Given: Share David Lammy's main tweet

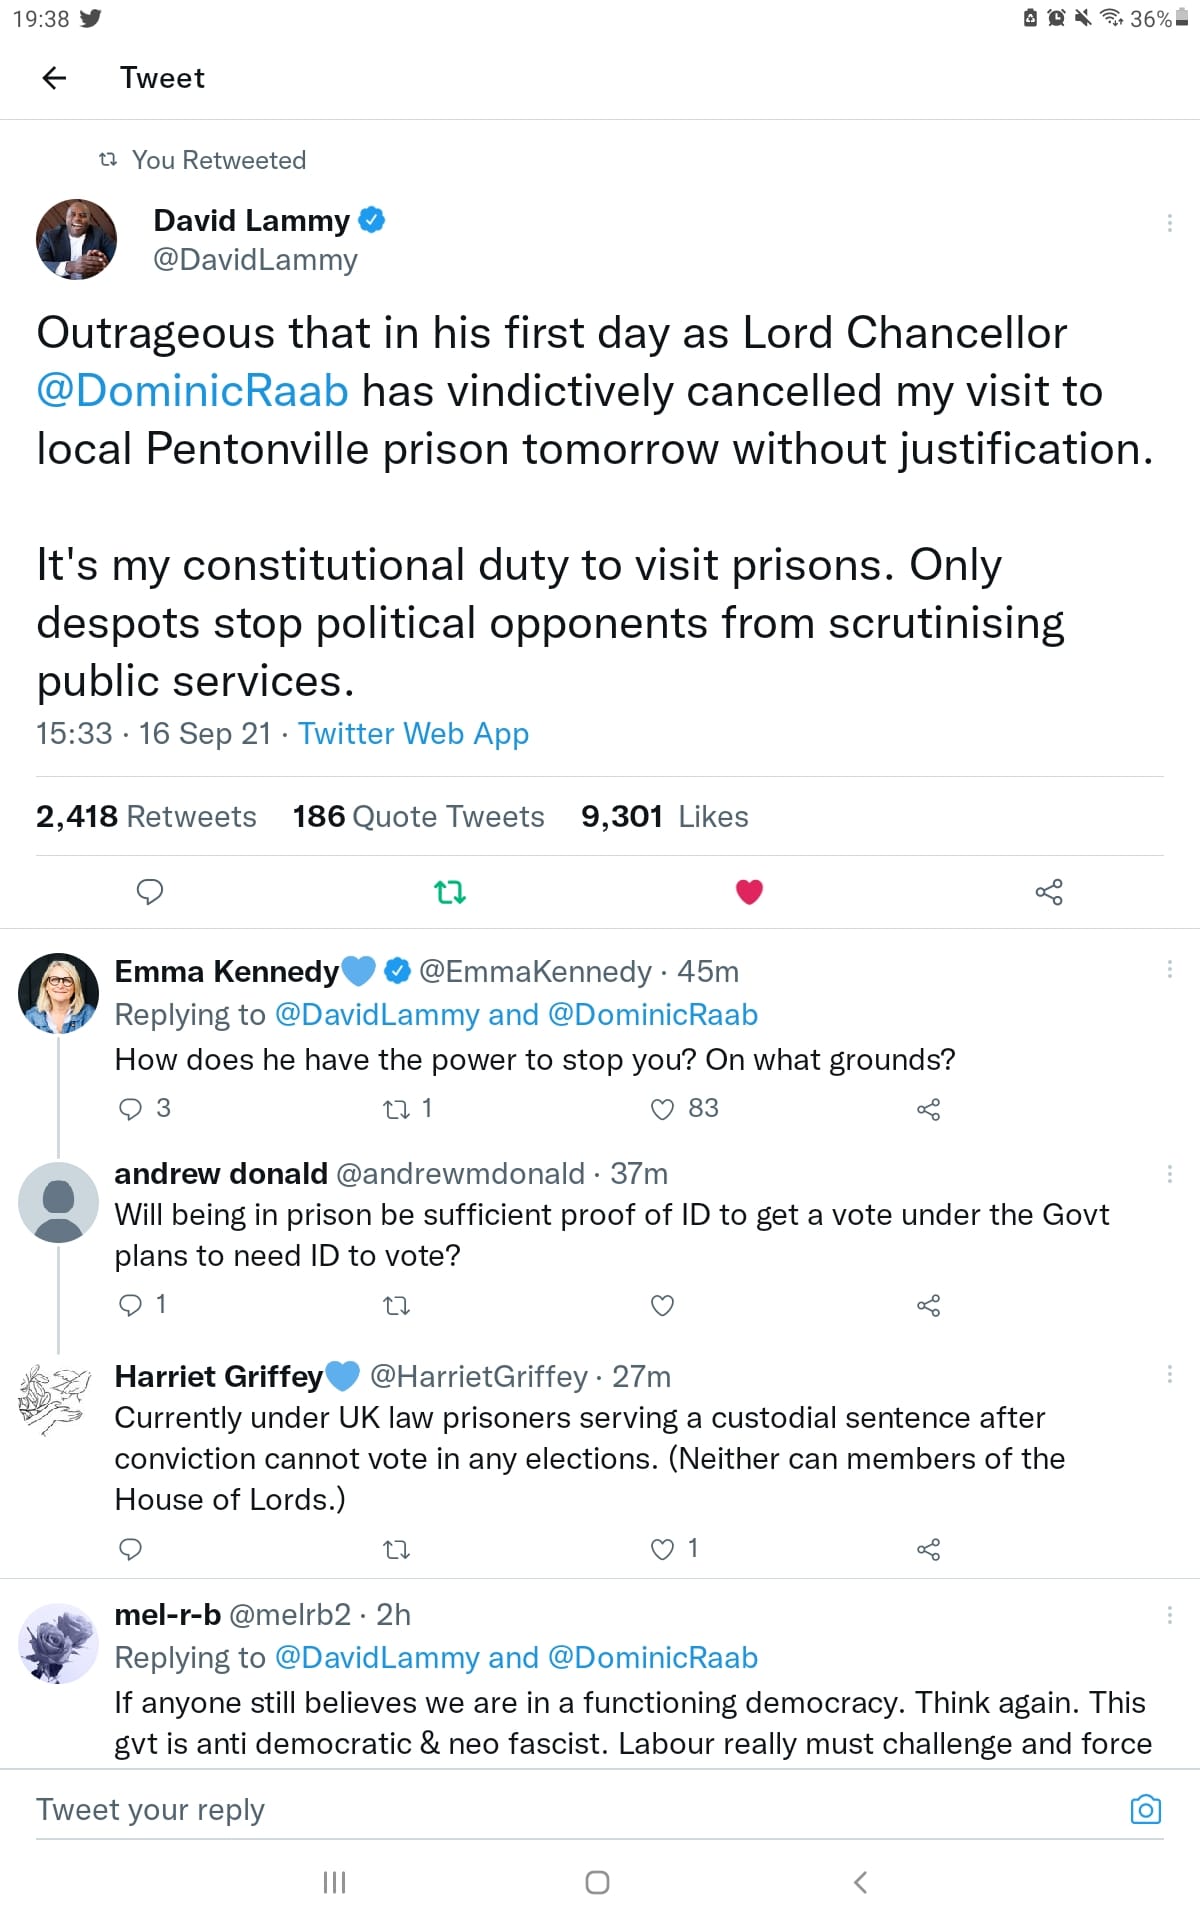Looking at the screenshot, I should tap(1048, 892).
